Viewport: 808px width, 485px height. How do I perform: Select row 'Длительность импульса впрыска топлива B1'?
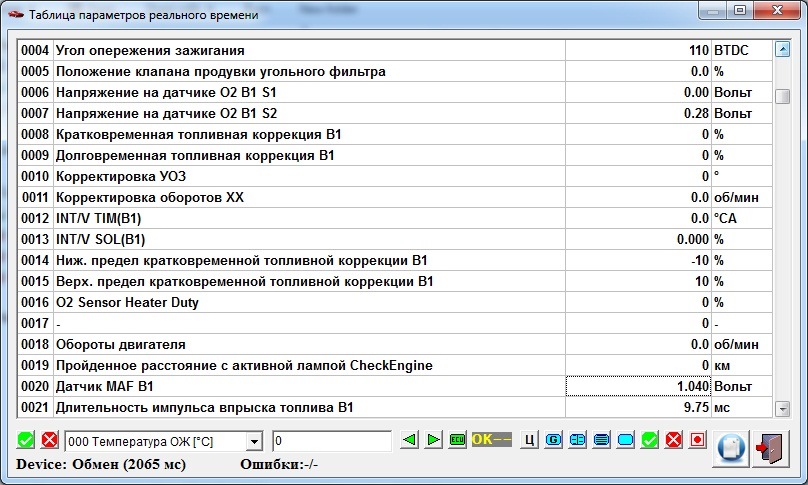tap(395, 407)
